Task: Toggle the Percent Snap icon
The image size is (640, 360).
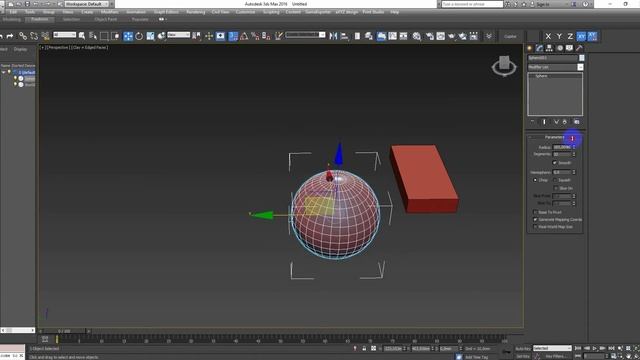Action: point(255,36)
